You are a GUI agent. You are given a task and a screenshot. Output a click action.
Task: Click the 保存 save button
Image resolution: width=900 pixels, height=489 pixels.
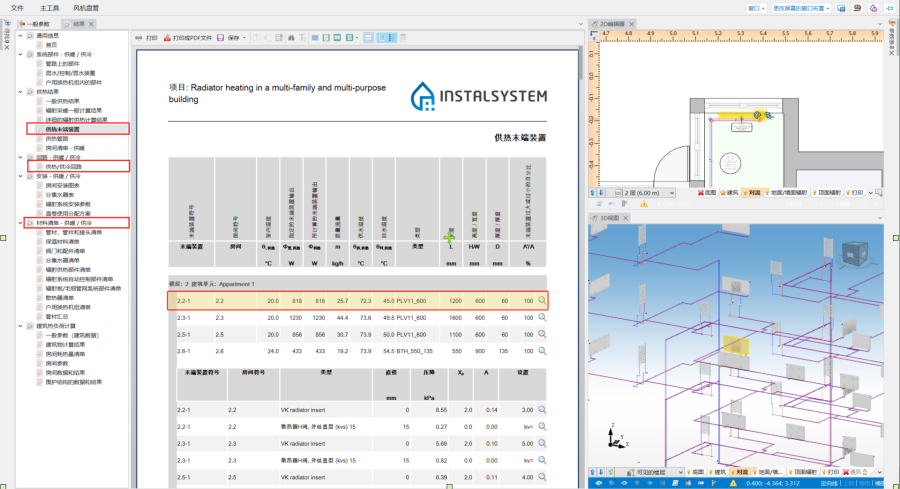coord(229,38)
